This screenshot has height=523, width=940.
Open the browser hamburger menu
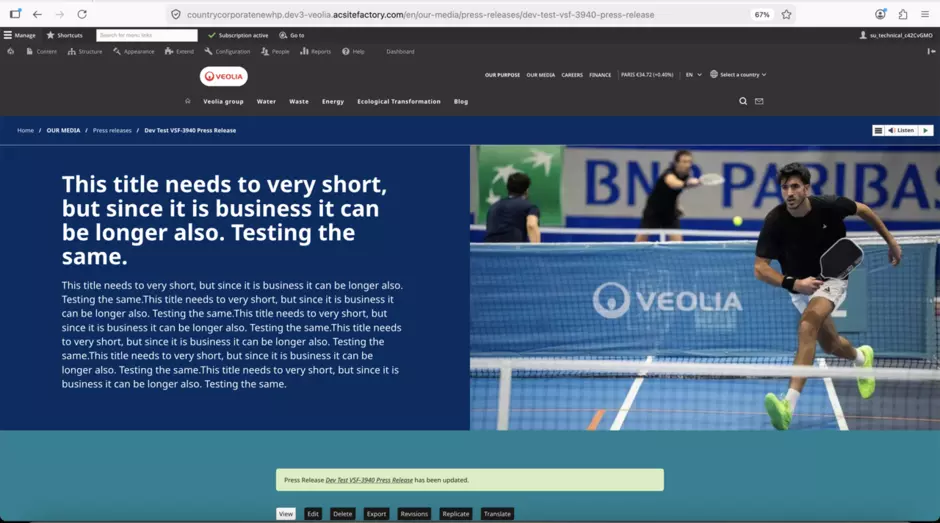[x=925, y=14]
